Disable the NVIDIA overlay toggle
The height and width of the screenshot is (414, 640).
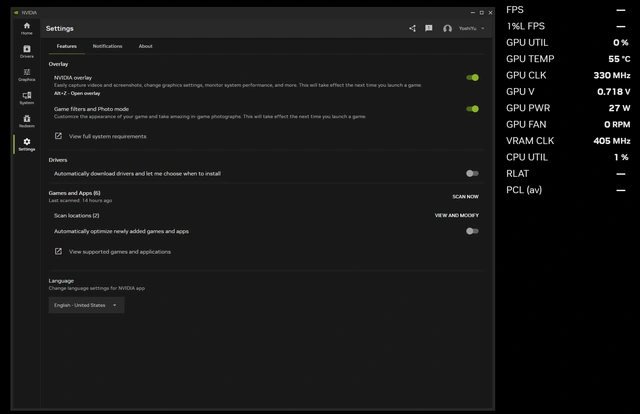coord(472,78)
